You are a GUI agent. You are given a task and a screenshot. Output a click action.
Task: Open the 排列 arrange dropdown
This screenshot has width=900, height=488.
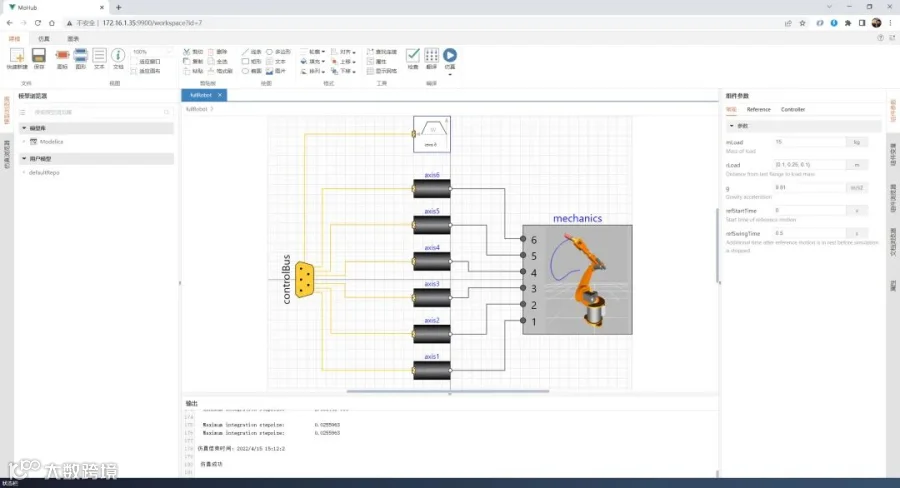[313, 71]
